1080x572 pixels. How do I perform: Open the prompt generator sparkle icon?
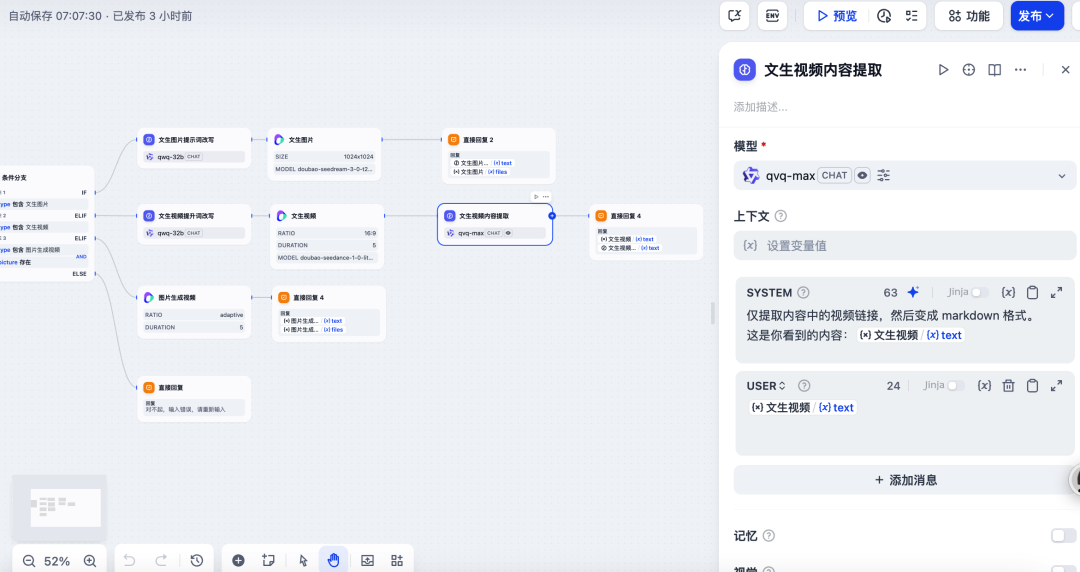click(x=913, y=292)
